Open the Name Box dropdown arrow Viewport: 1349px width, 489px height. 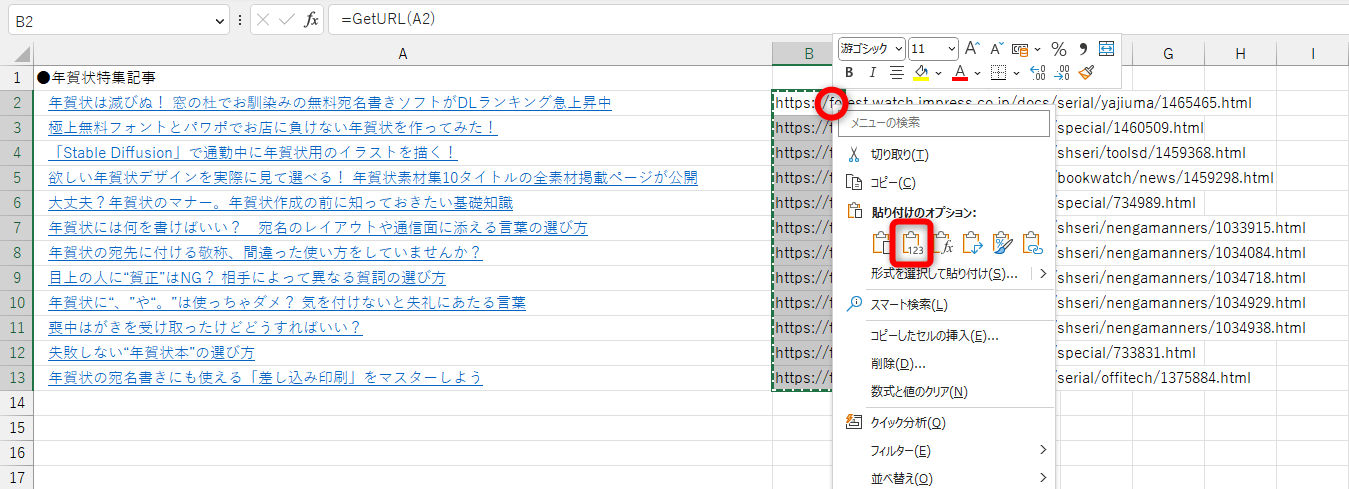[221, 19]
